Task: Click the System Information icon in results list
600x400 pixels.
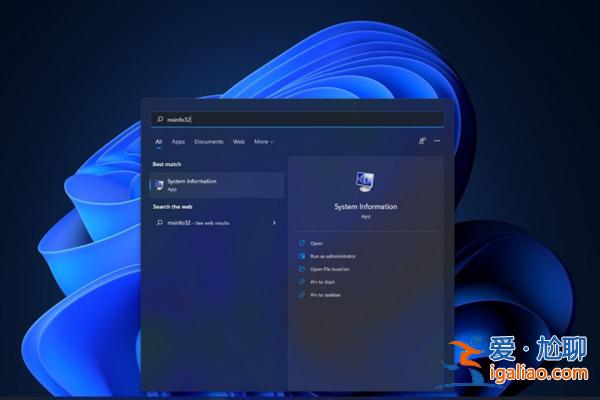Action: pos(159,184)
